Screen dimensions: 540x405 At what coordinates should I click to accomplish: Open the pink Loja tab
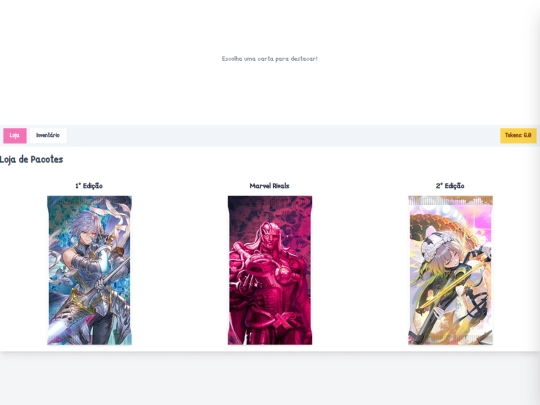pyautogui.click(x=15, y=135)
